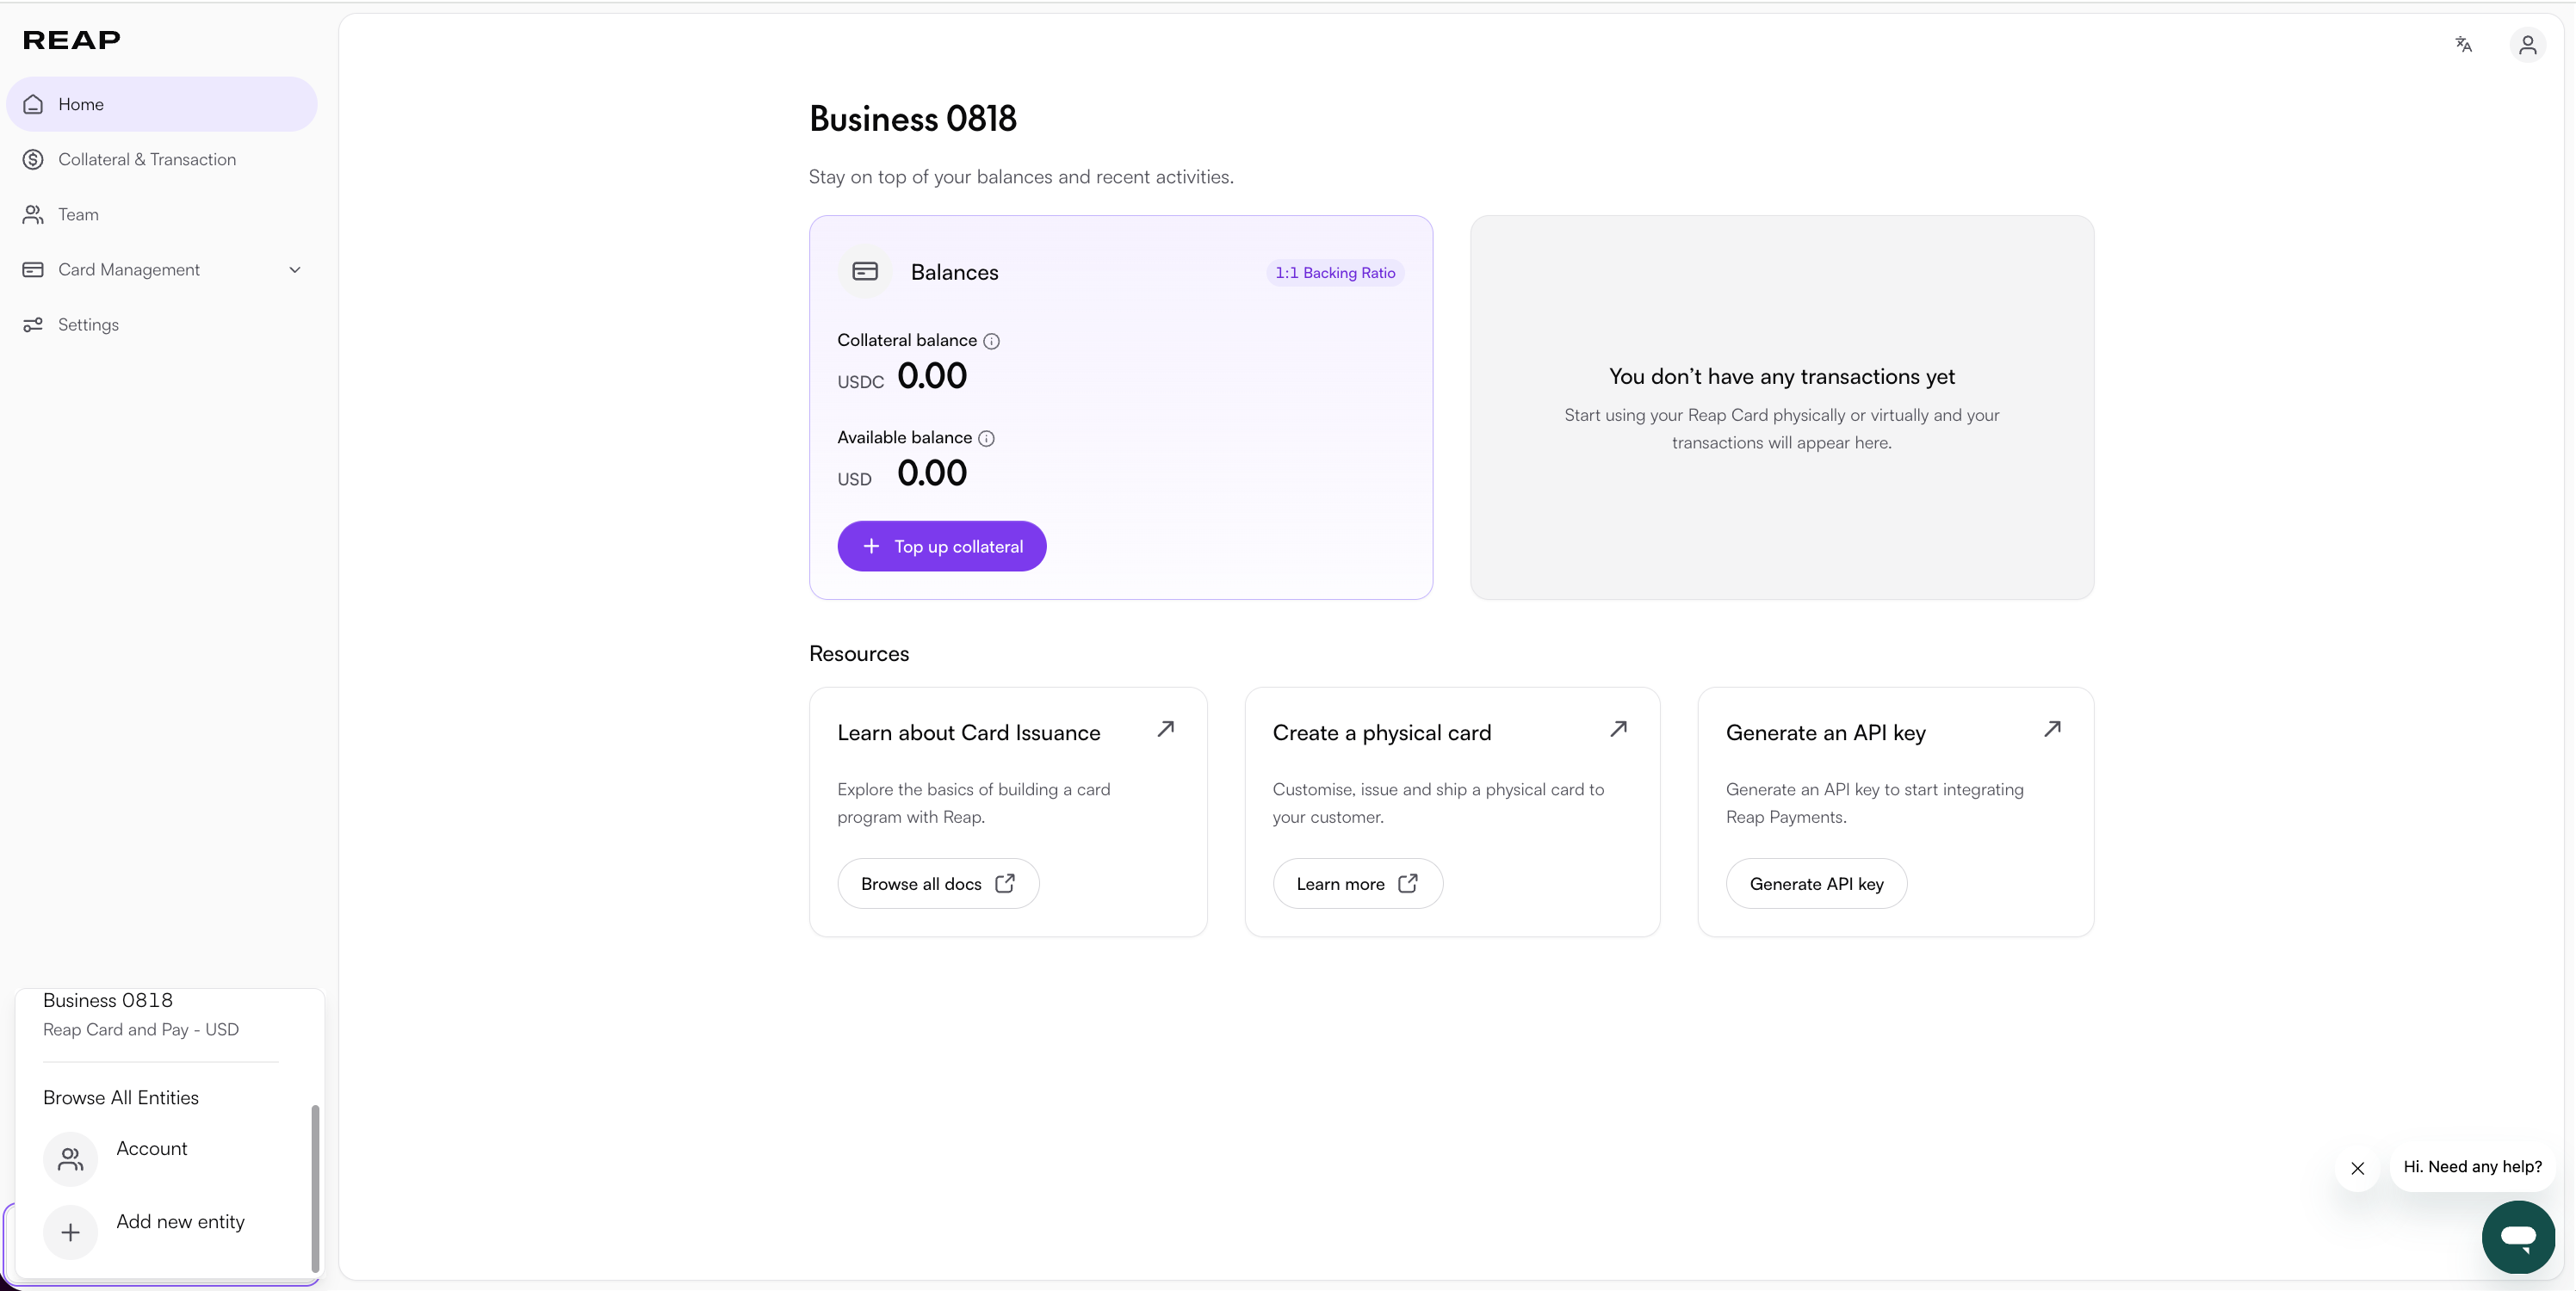Expand the Card Management chevron
This screenshot has height=1291, width=2576.
pos(295,270)
